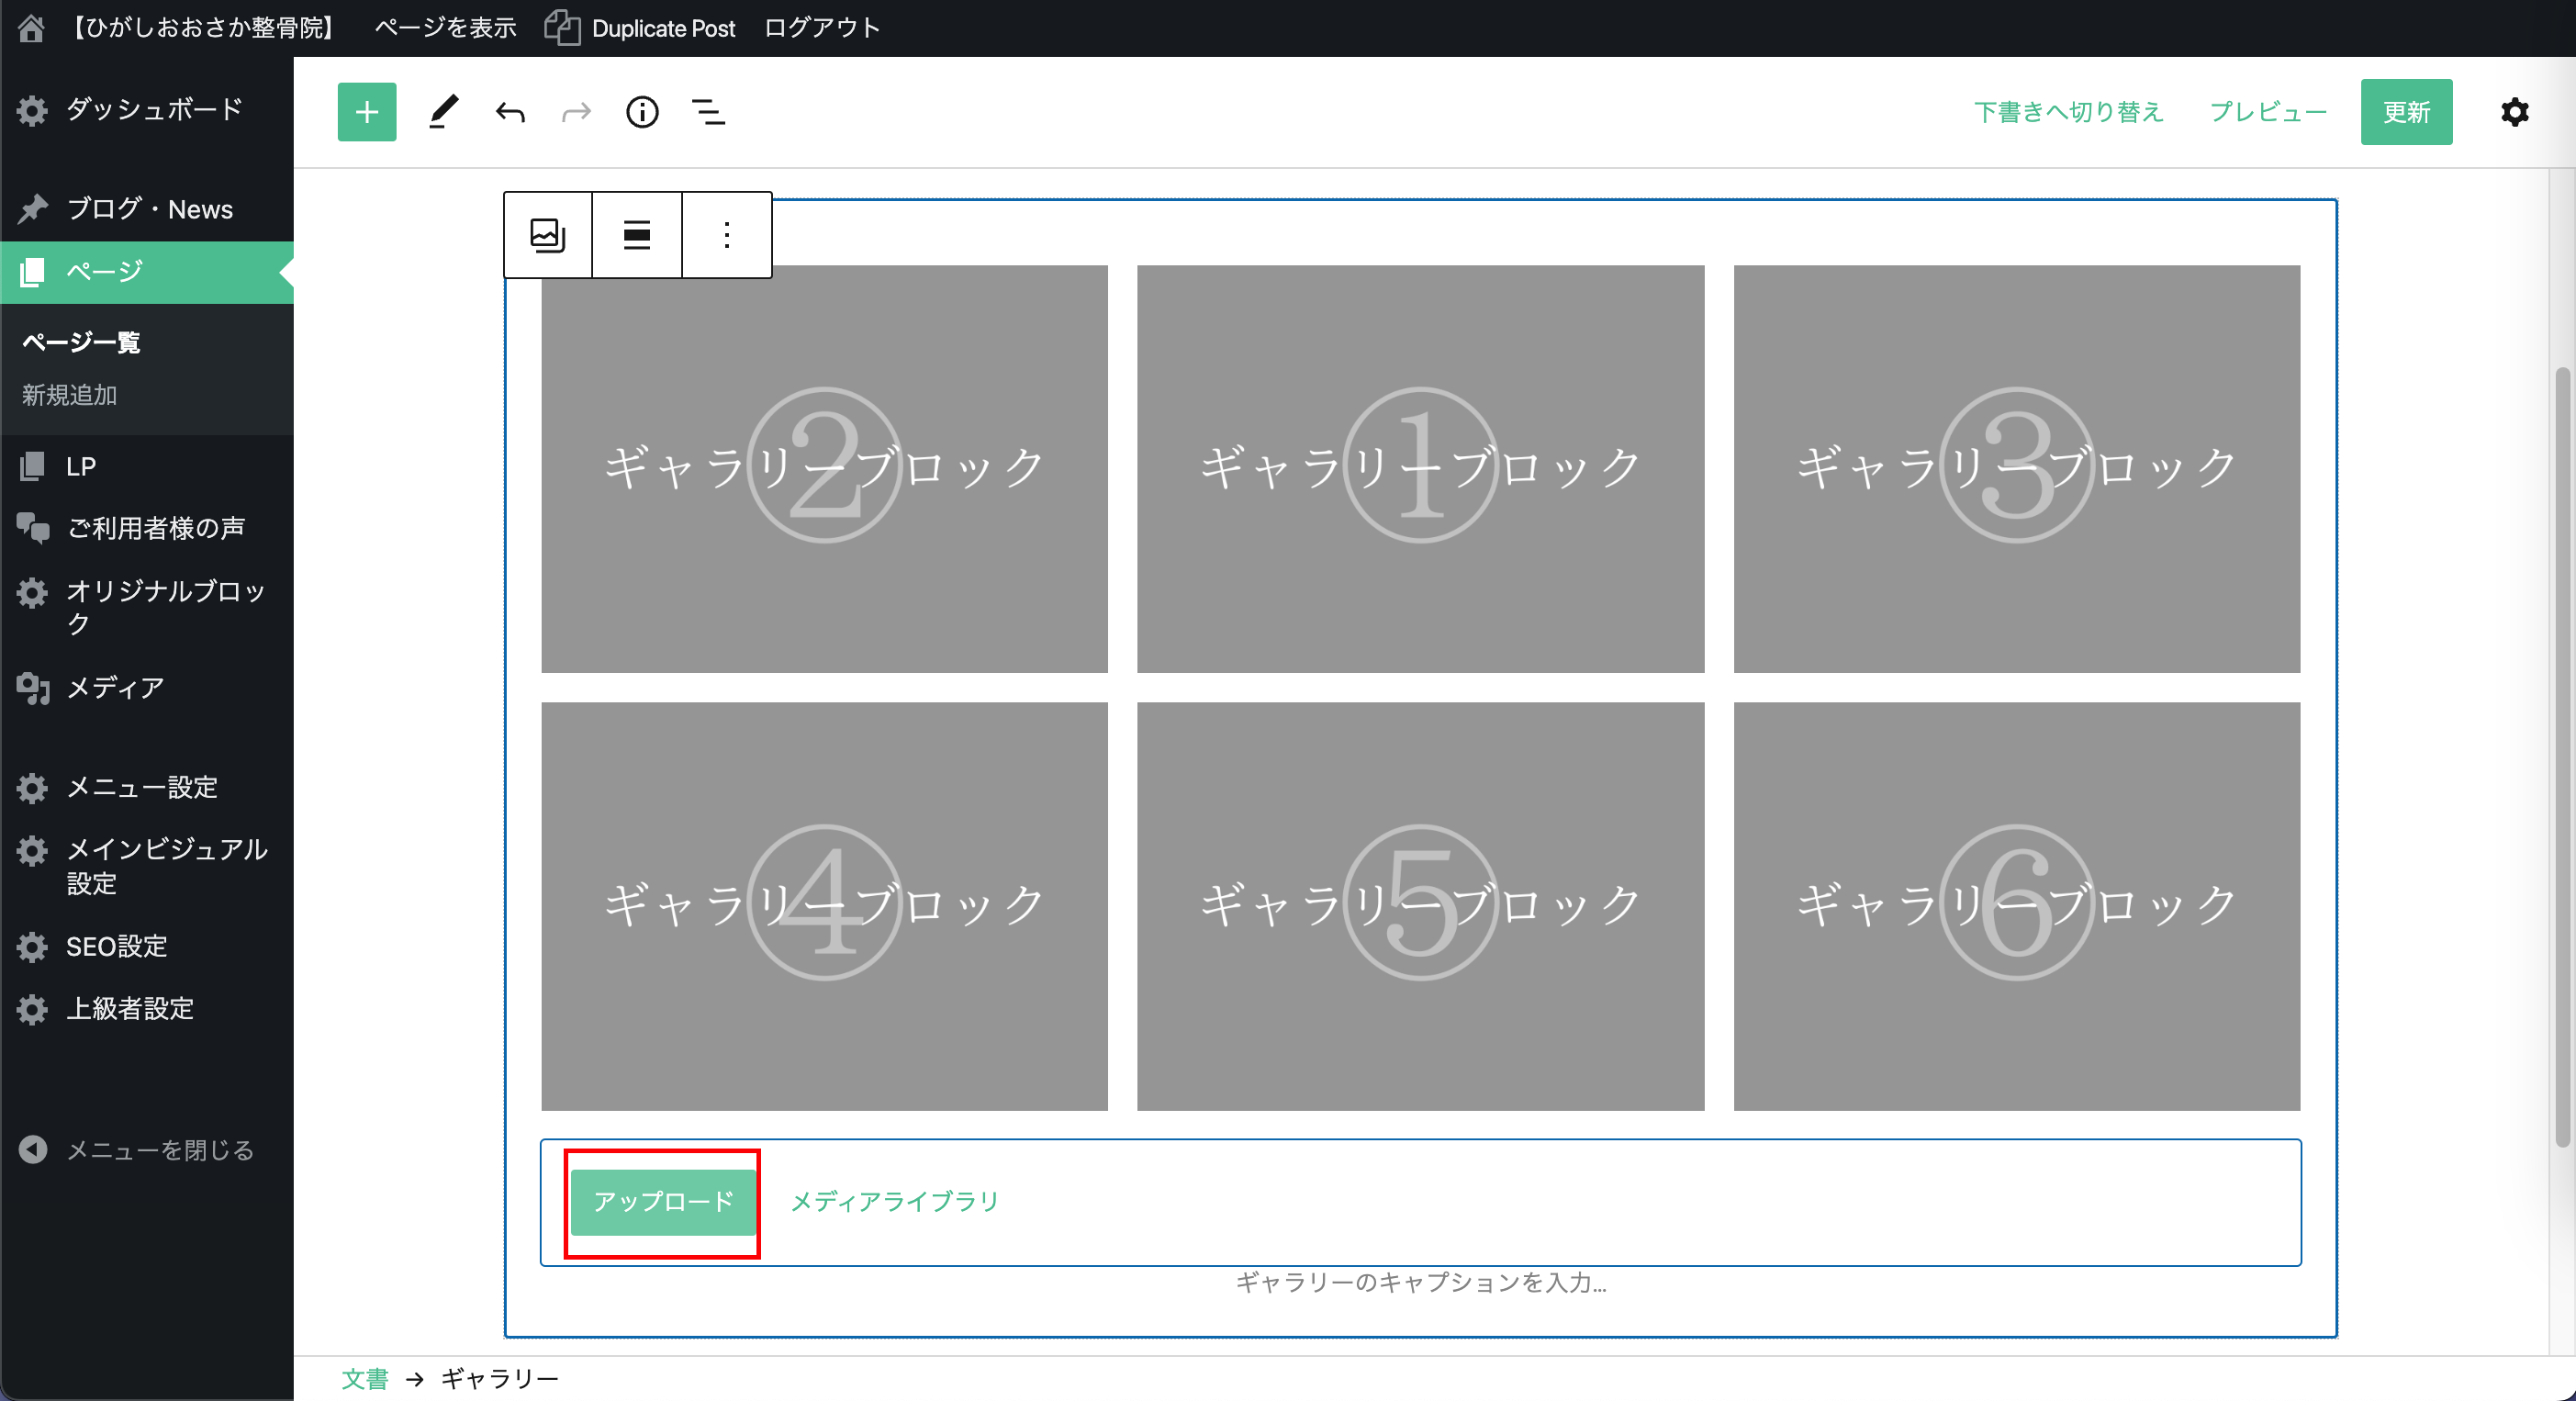This screenshot has height=1401, width=2576.
Task: Change alignment via block toolbar icon
Action: point(637,235)
